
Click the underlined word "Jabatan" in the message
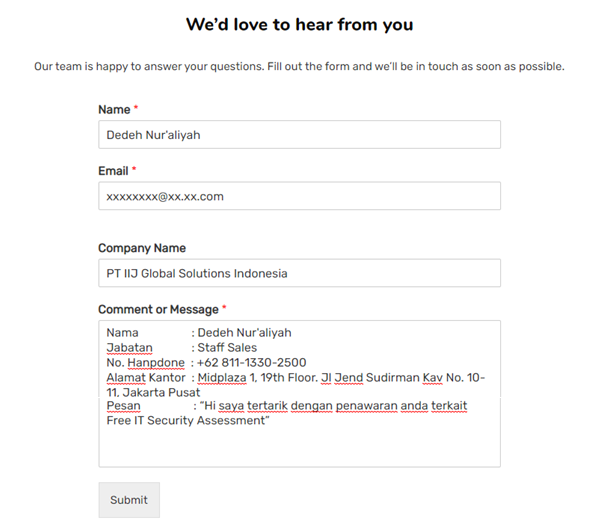pyautogui.click(x=129, y=348)
